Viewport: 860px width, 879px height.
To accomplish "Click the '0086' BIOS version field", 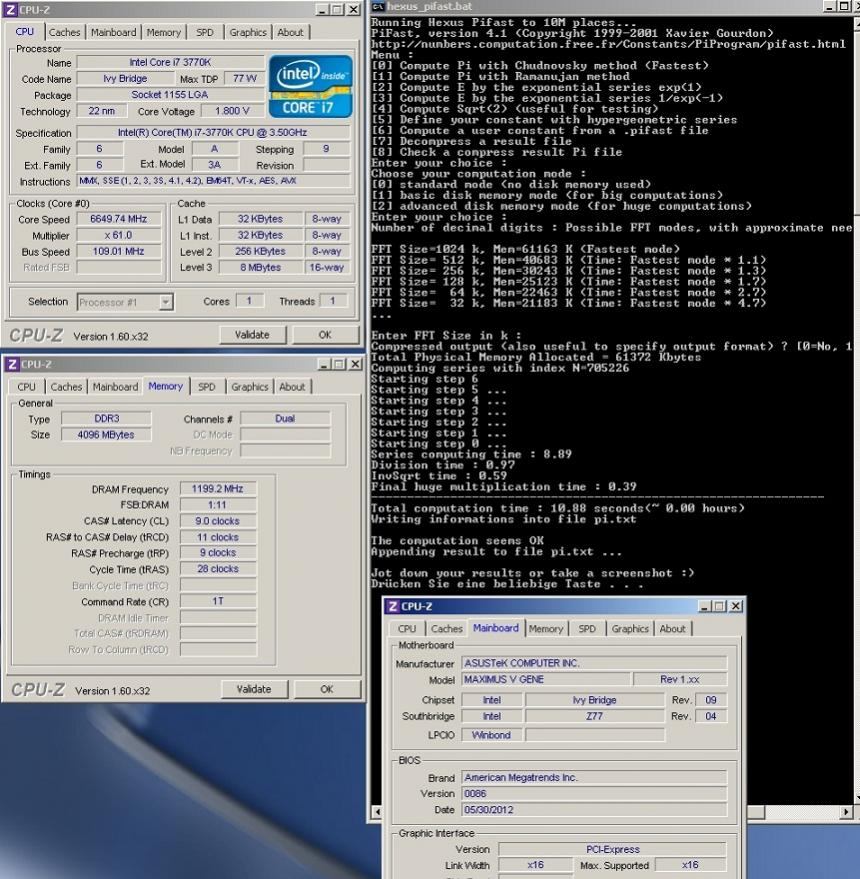I will click(594, 793).
